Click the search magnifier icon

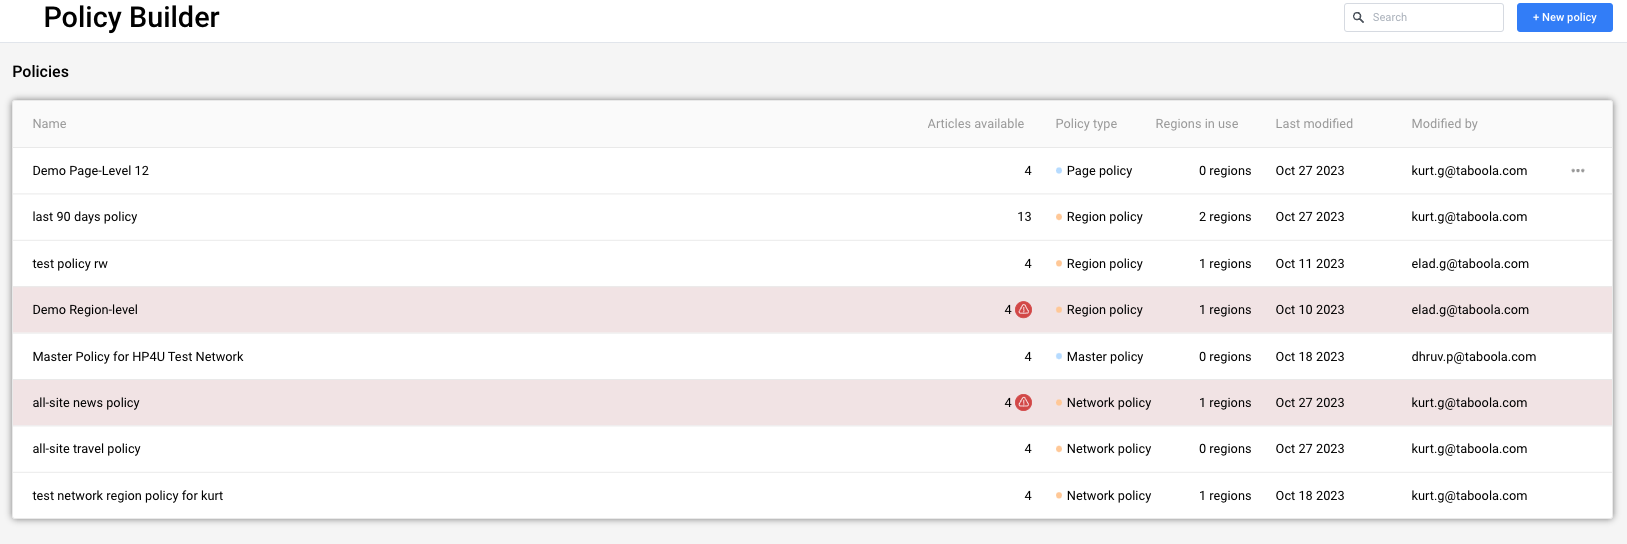[1358, 18]
